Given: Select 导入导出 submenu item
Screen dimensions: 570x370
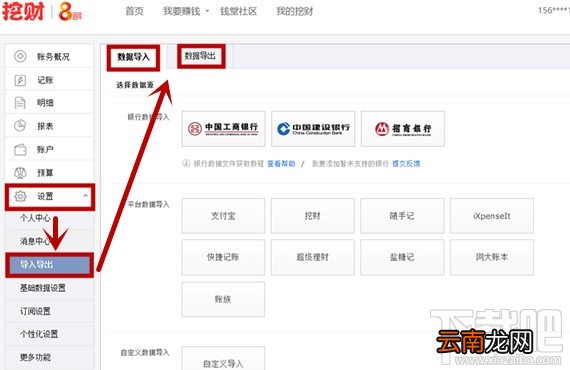Looking at the screenshot, I should point(49,265).
